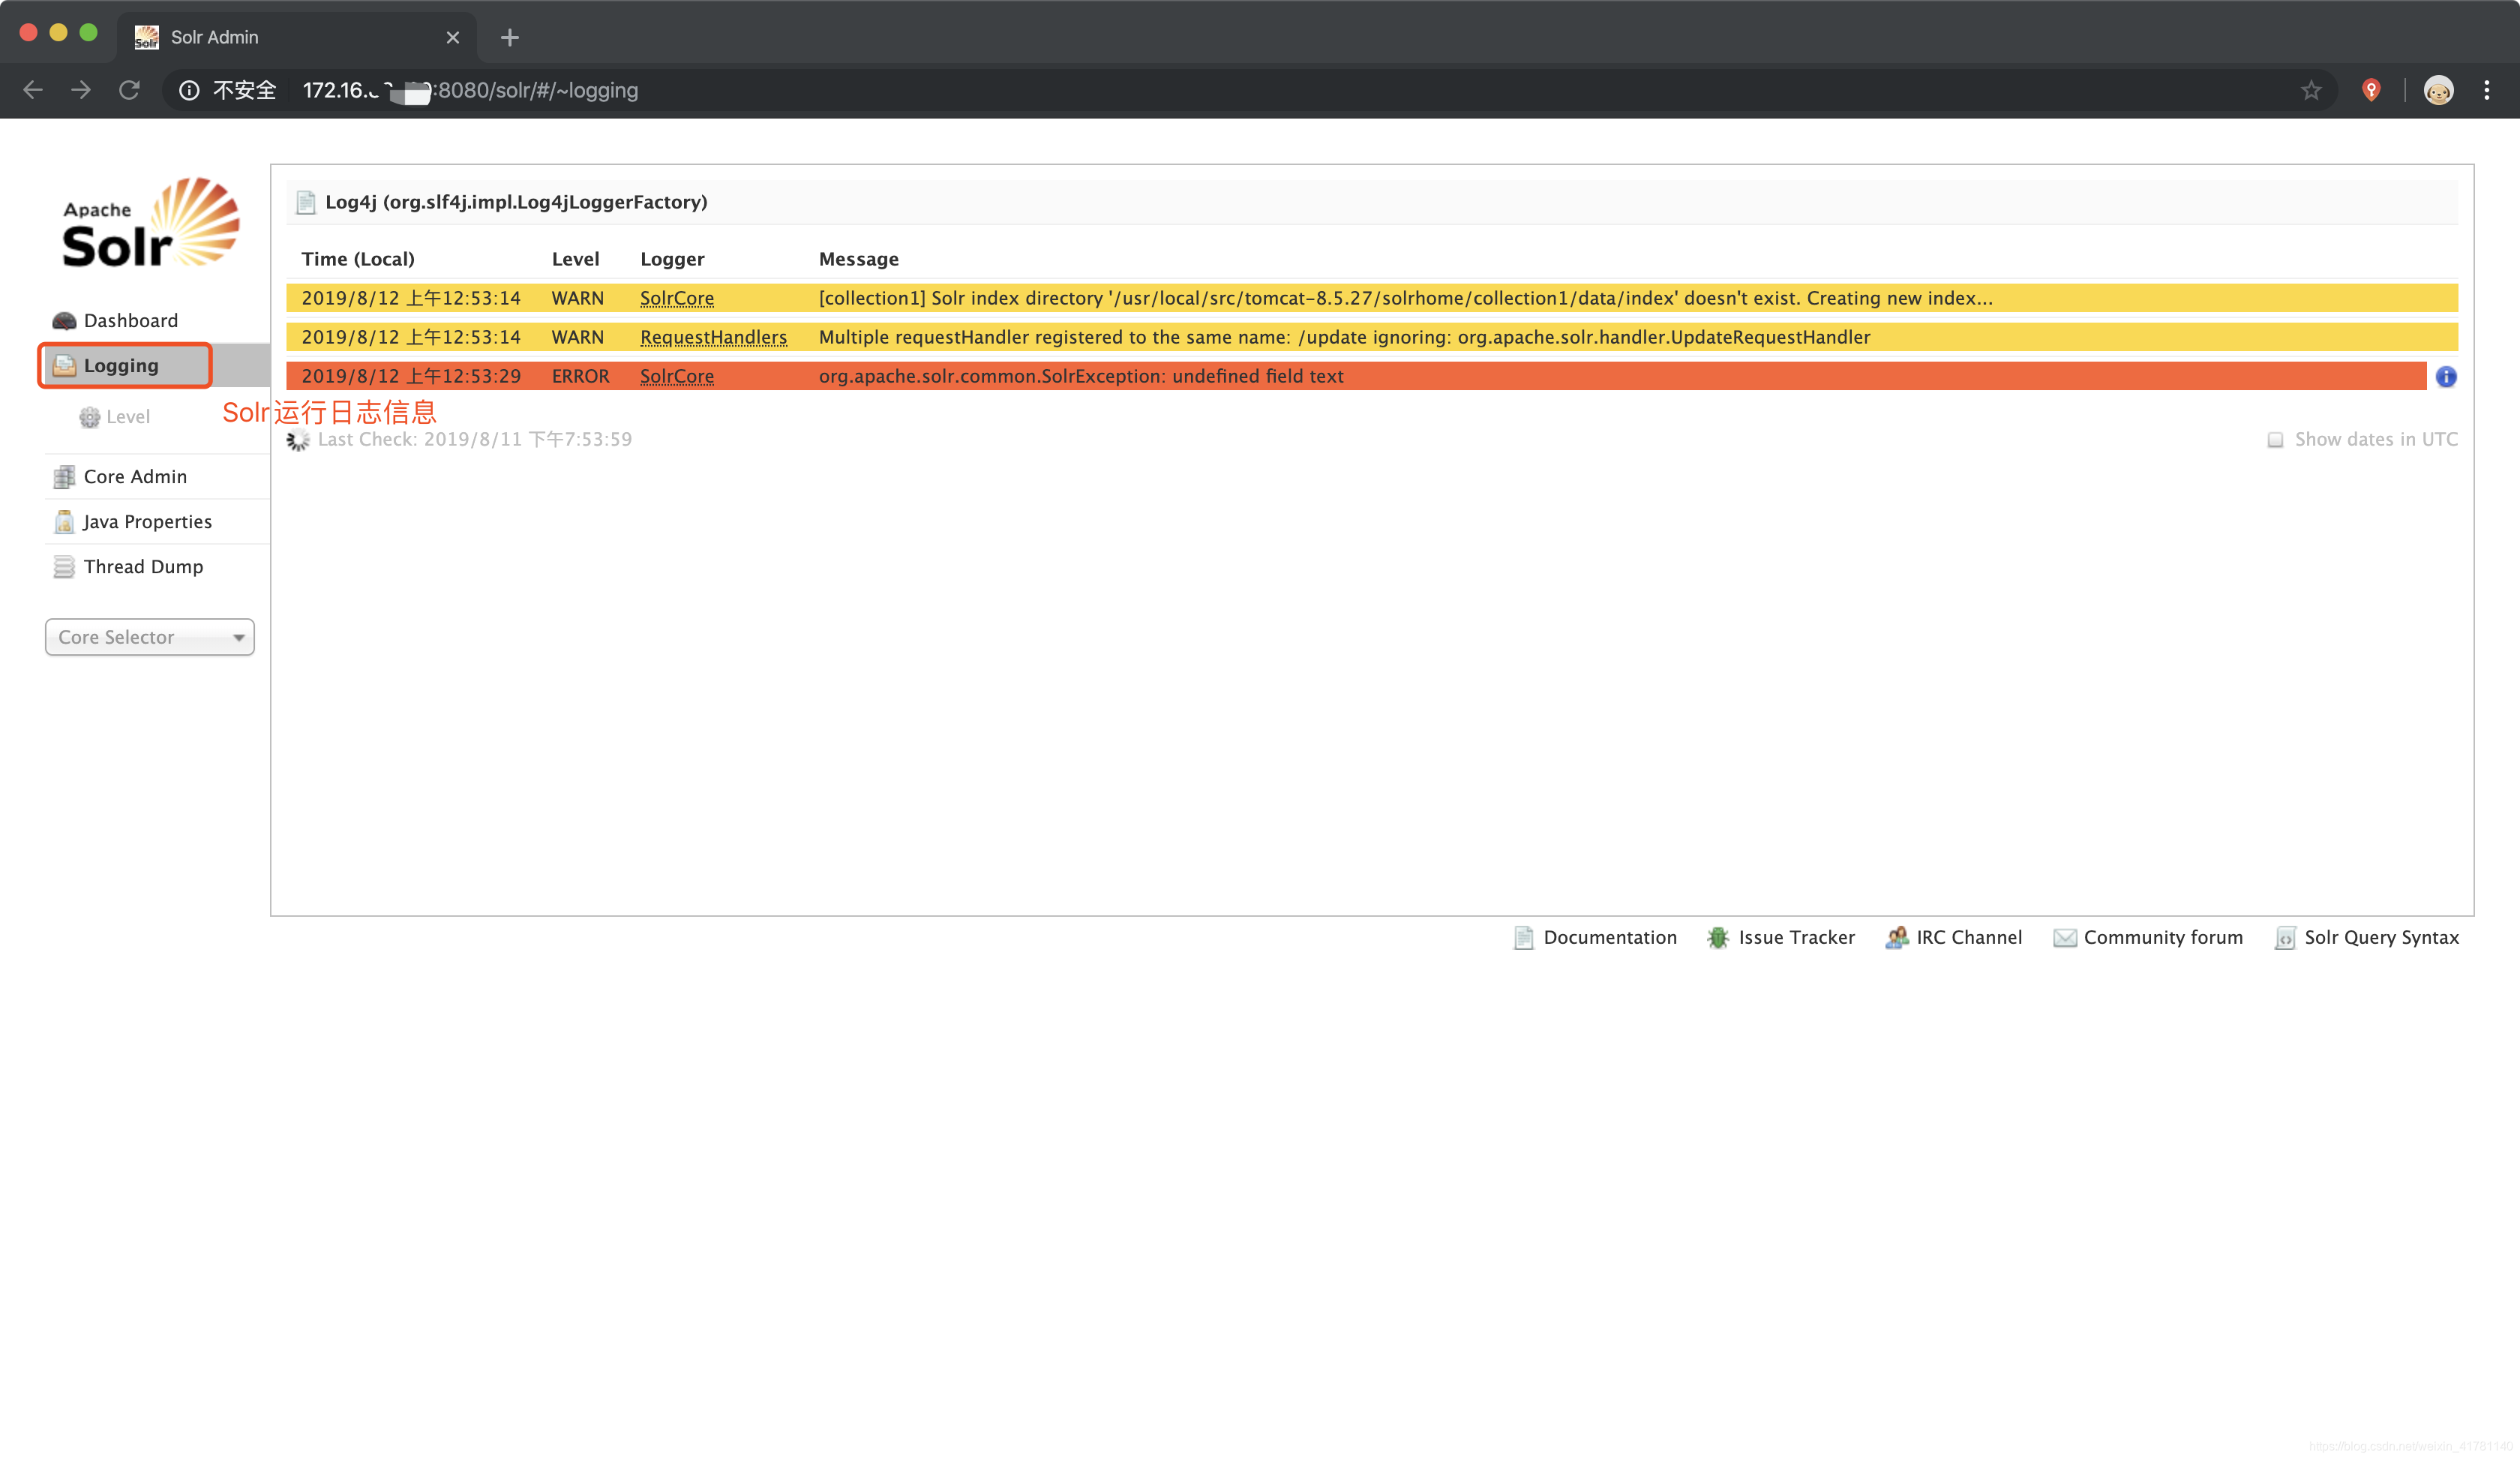The width and height of the screenshot is (2520, 1460).
Task: Select the Solr Admin browser tab
Action: pos(297,38)
